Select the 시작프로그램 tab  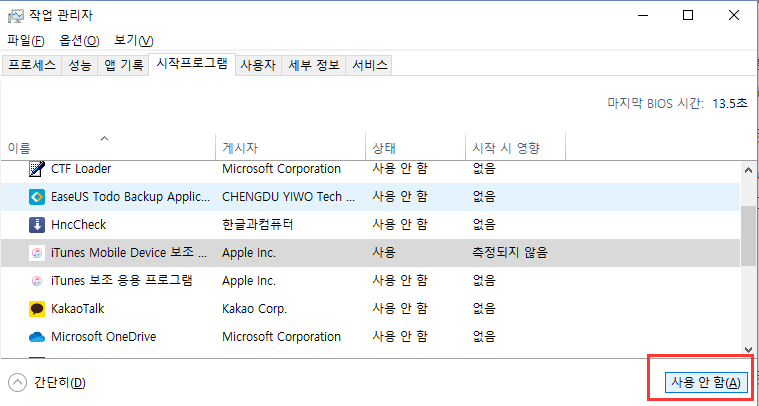coord(192,64)
